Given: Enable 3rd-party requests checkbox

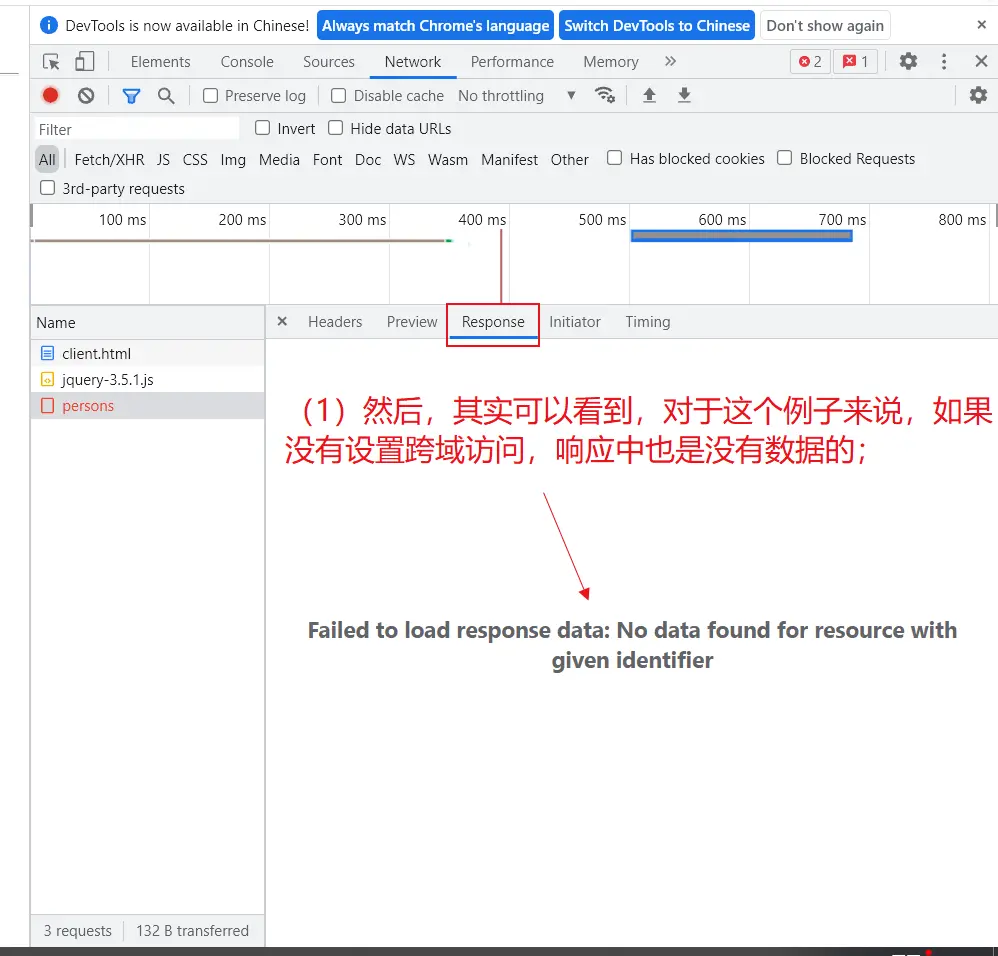Looking at the screenshot, I should click(x=47, y=188).
